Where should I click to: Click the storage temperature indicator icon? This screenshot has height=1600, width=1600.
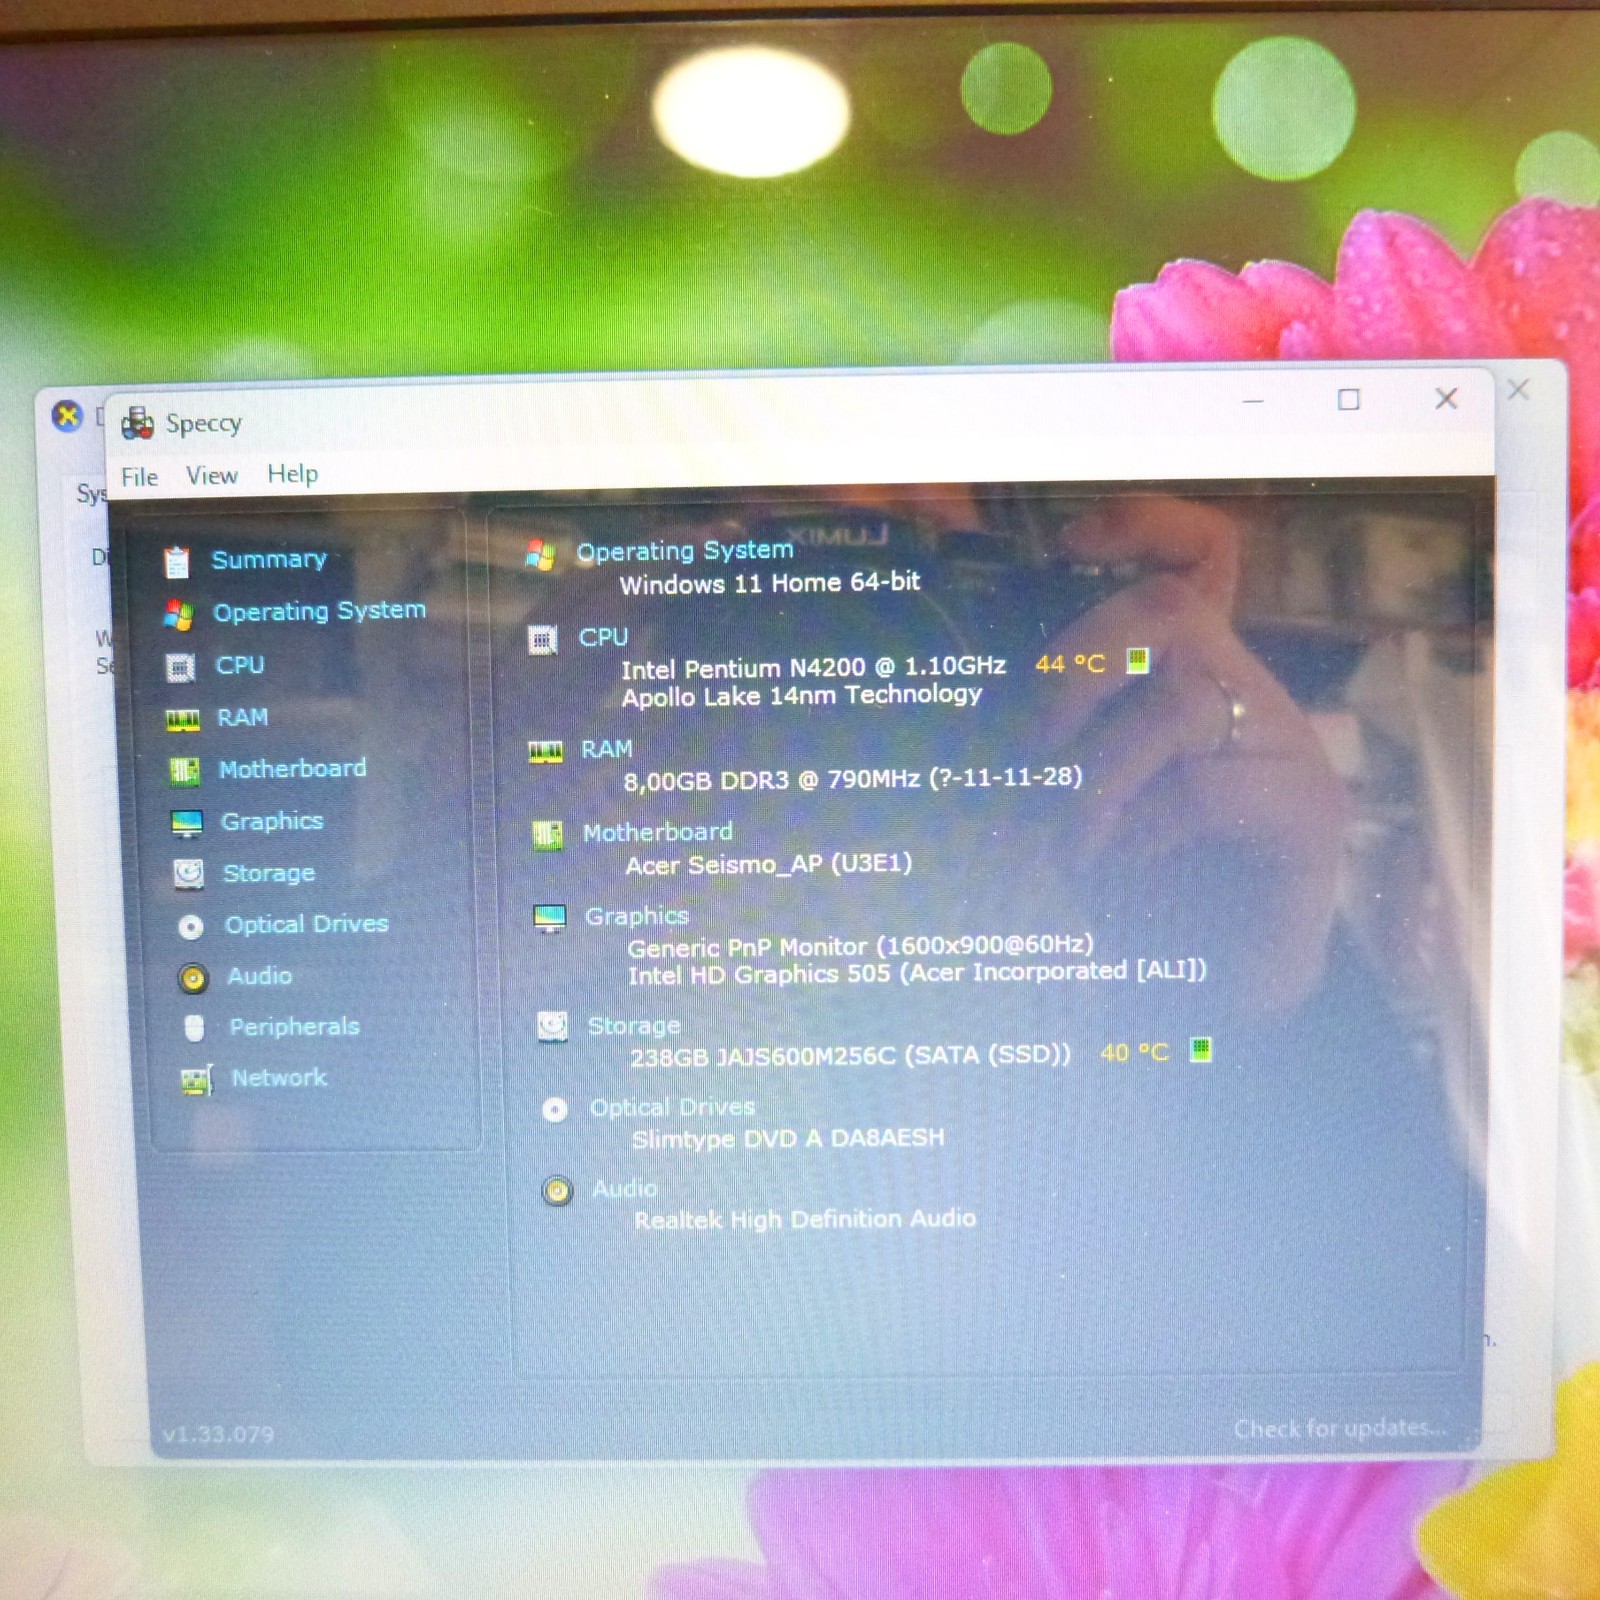coord(1201,1049)
